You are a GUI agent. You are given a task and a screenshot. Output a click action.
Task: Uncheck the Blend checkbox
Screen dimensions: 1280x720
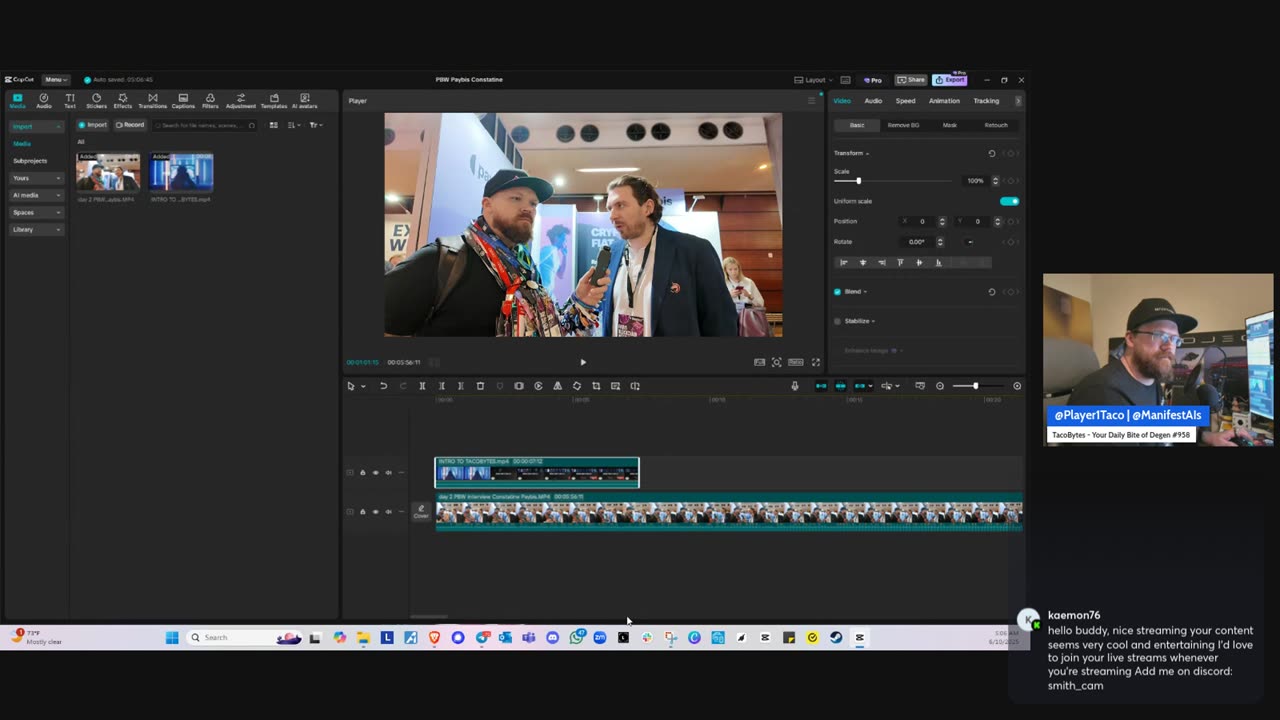coord(837,292)
